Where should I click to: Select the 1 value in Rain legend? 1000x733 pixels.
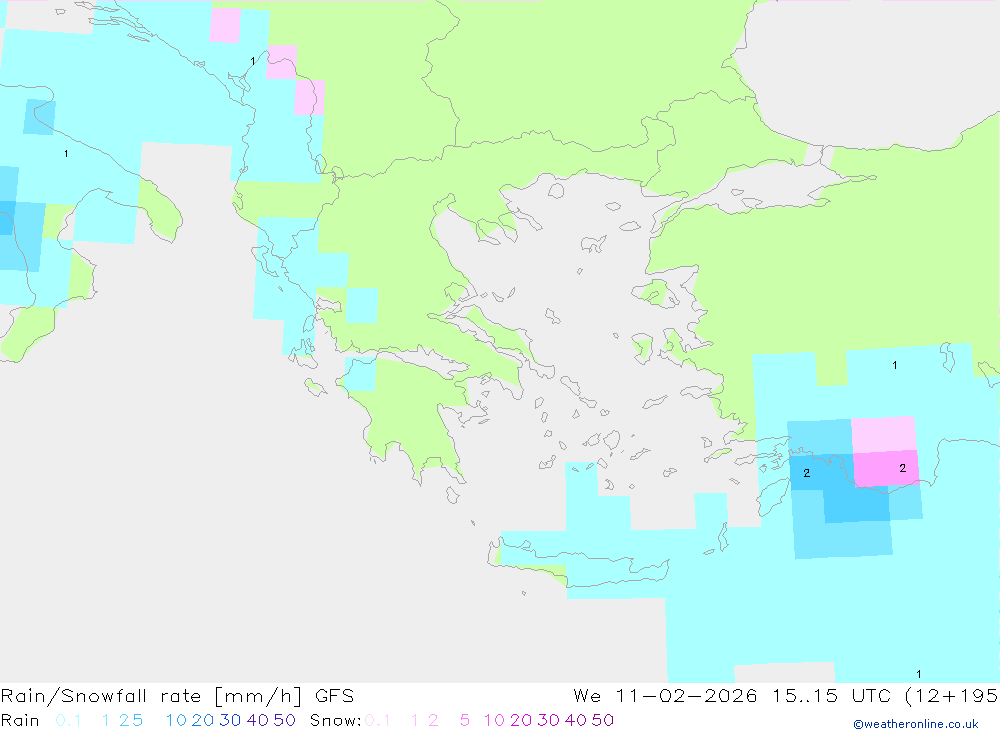(106, 720)
